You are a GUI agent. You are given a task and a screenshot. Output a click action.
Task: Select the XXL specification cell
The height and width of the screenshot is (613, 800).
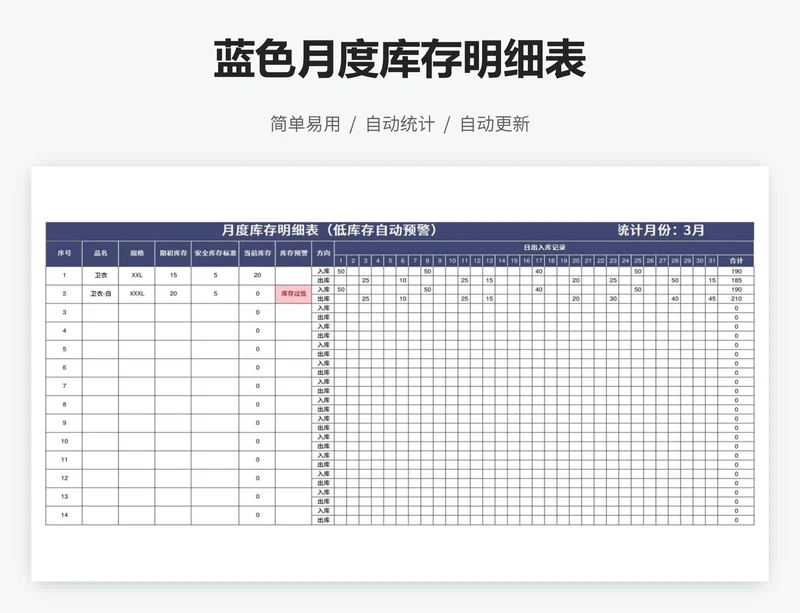click(137, 276)
